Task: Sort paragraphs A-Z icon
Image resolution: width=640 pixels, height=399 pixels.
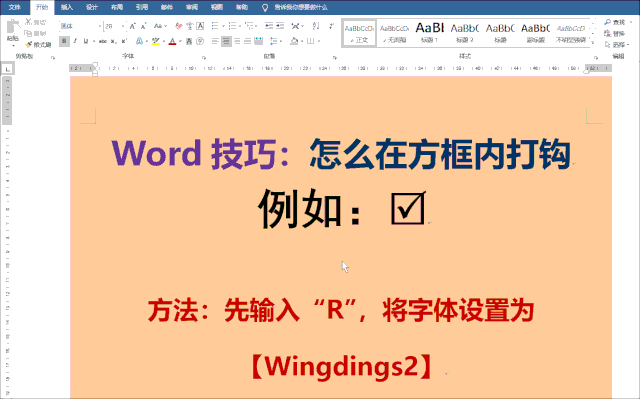Action: click(316, 26)
